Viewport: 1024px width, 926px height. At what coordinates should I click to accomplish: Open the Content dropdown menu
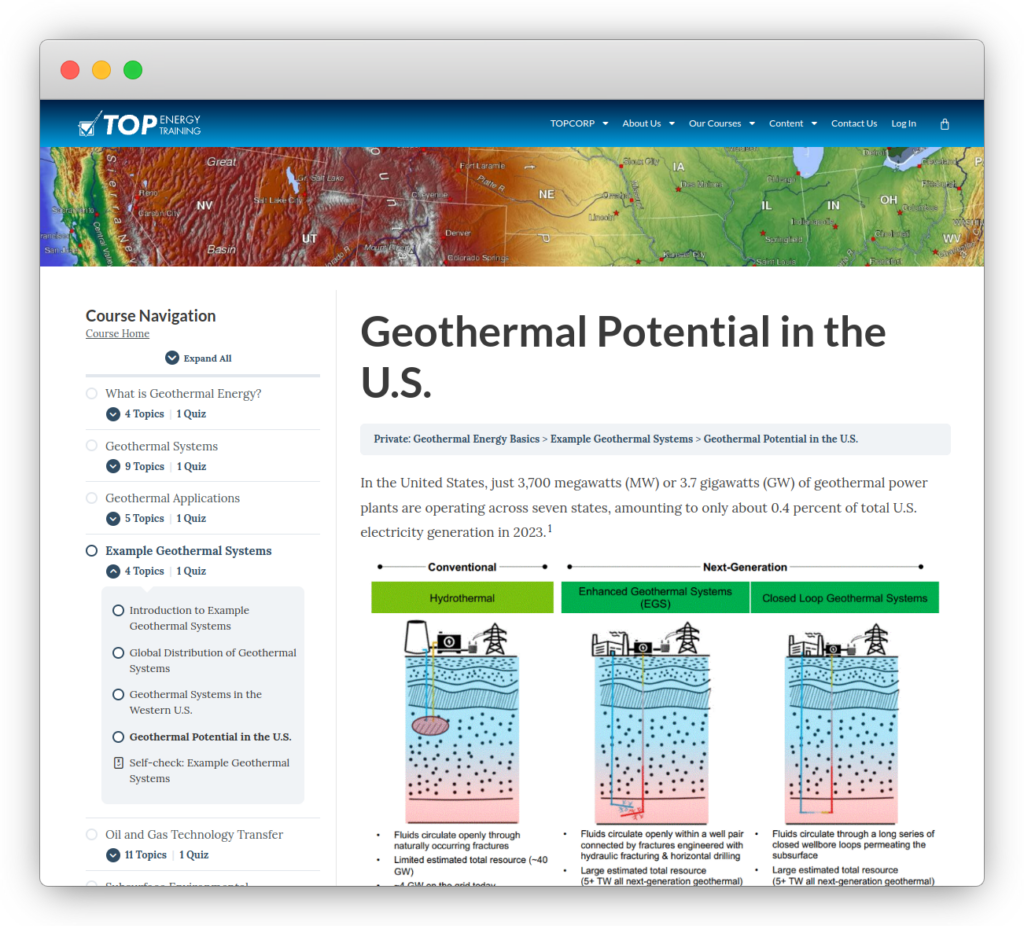(x=793, y=123)
